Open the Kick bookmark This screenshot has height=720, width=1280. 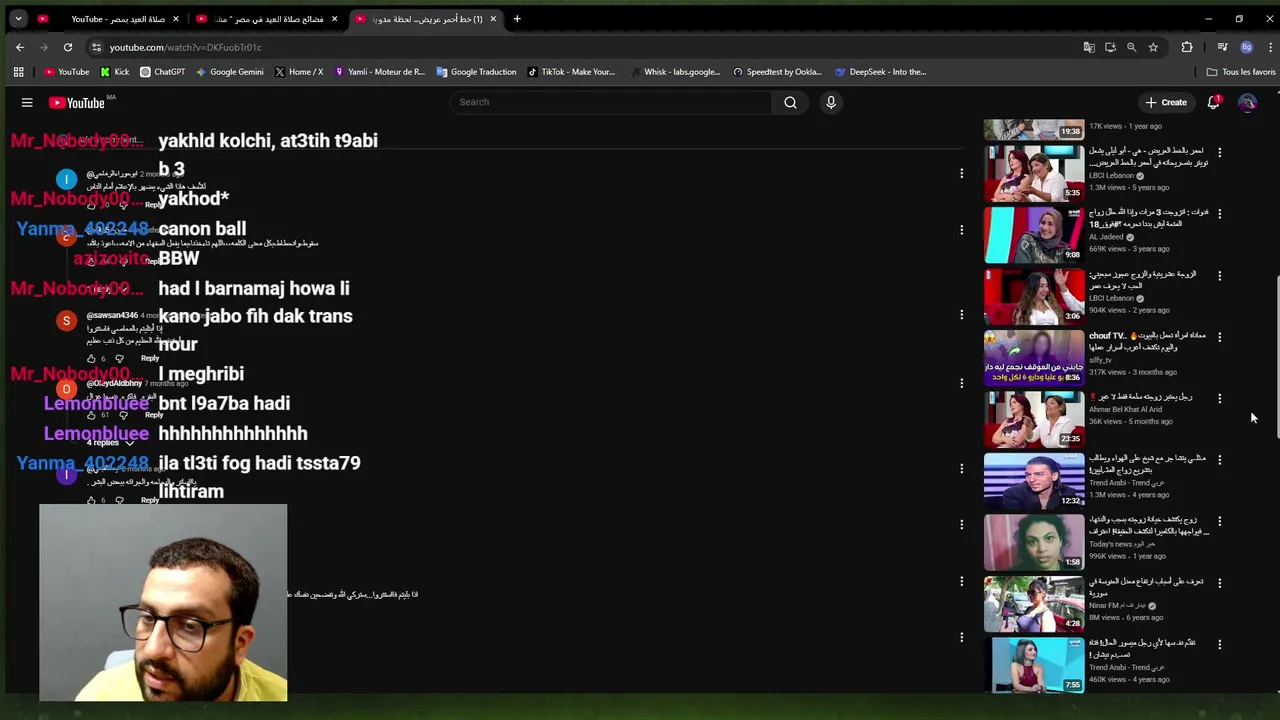coord(115,72)
